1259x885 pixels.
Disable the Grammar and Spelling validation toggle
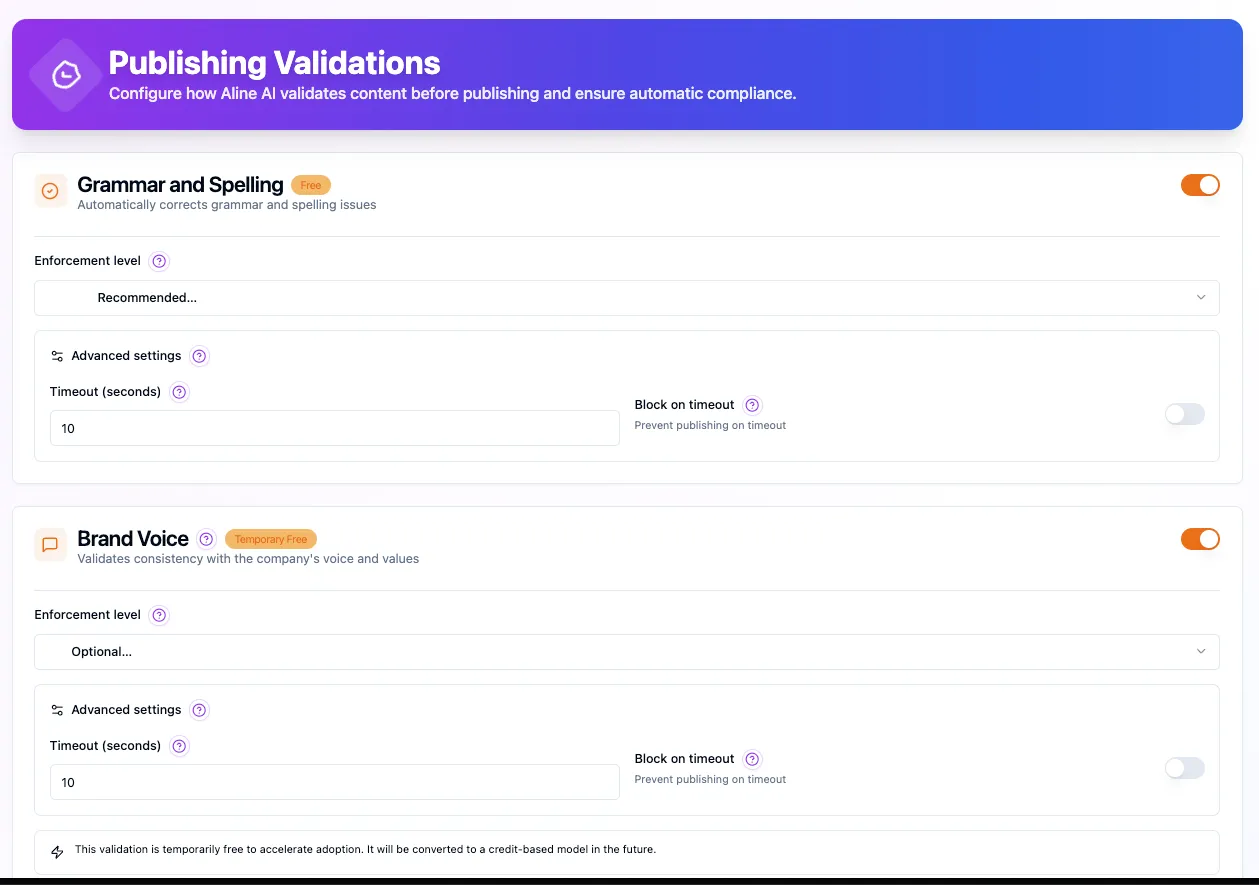pyautogui.click(x=1199, y=185)
